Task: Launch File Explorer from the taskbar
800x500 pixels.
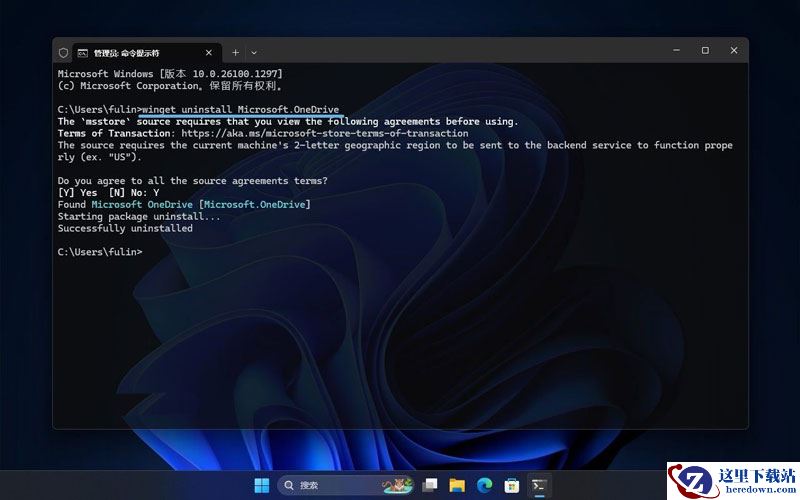Action: (457, 485)
